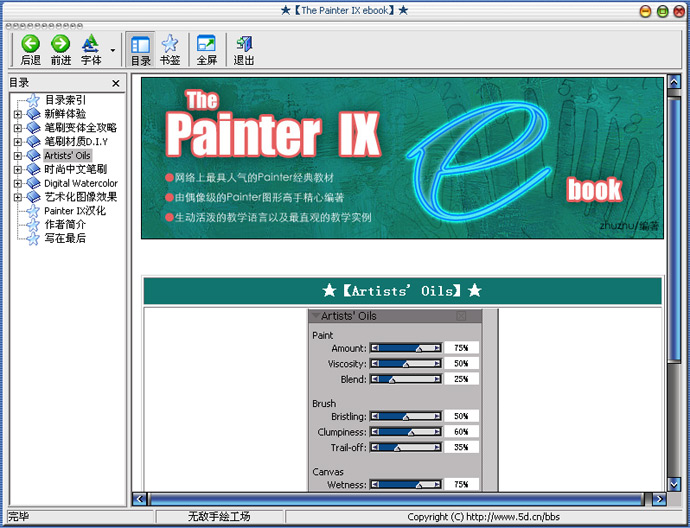The width and height of the screenshot is (690, 528).
Task: Select the Artists' Oils chapter label
Action: click(x=67, y=155)
